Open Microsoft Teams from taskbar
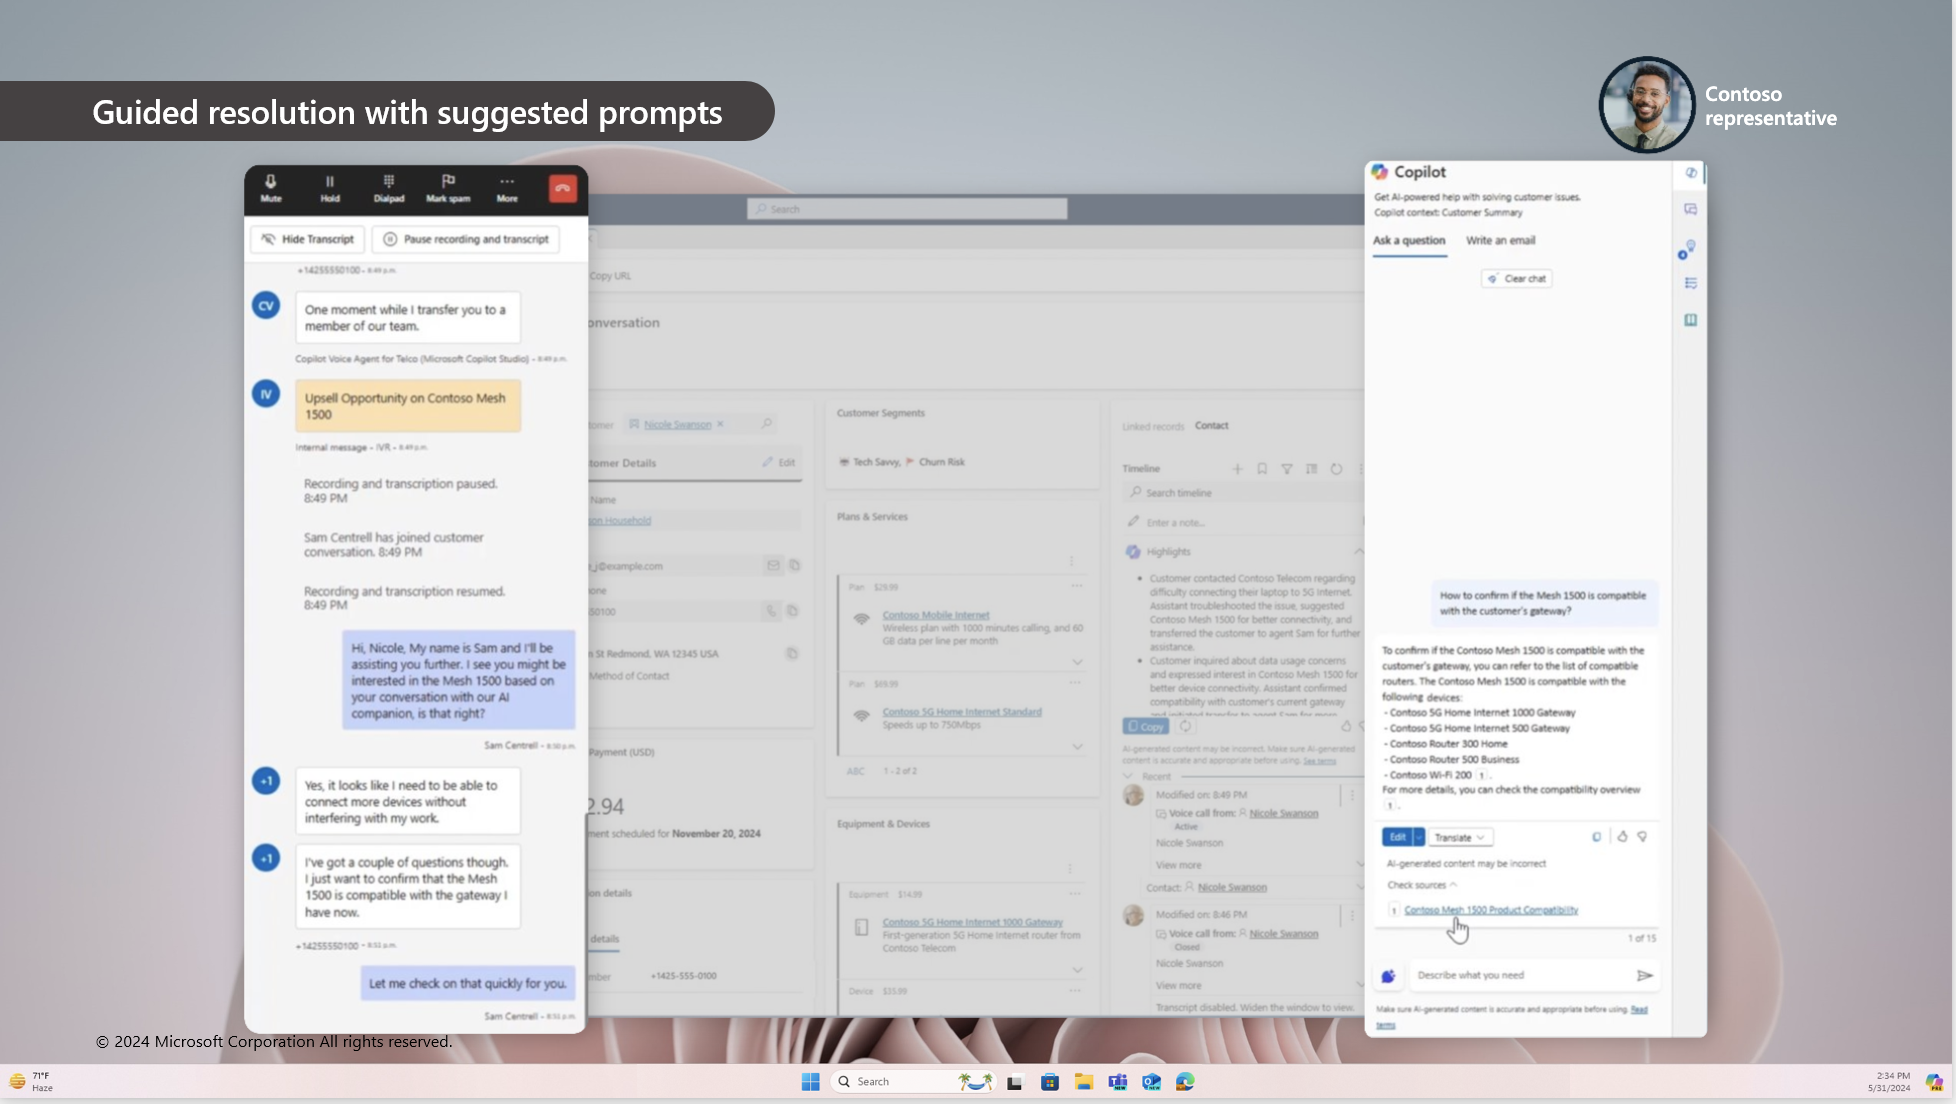 pyautogui.click(x=1117, y=1082)
